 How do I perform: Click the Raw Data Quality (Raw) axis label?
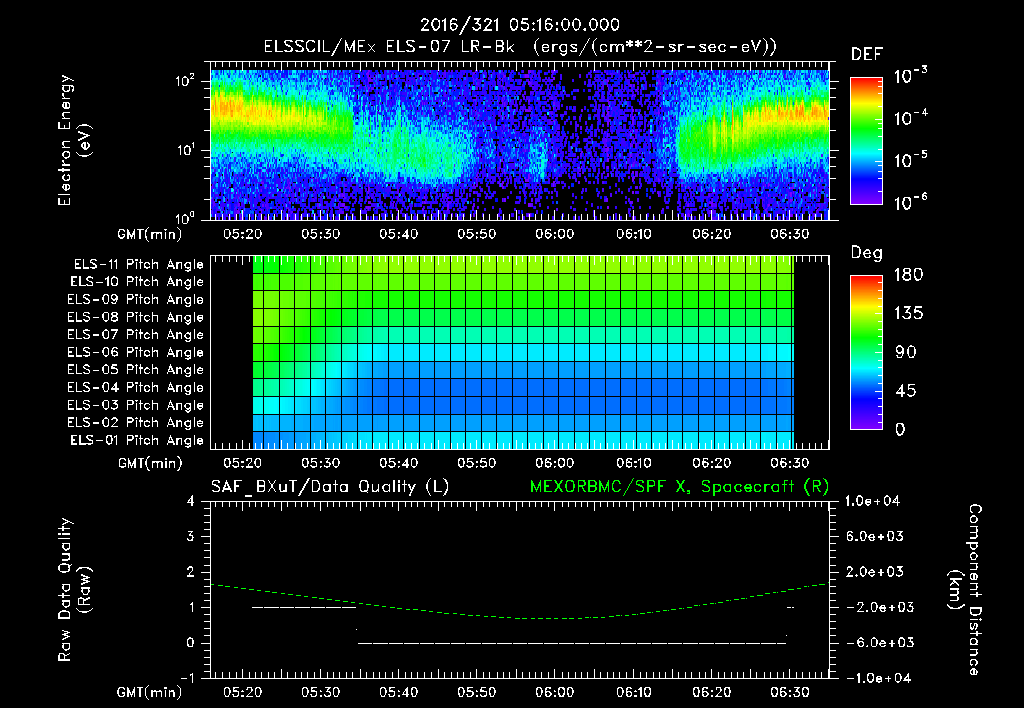74,589
